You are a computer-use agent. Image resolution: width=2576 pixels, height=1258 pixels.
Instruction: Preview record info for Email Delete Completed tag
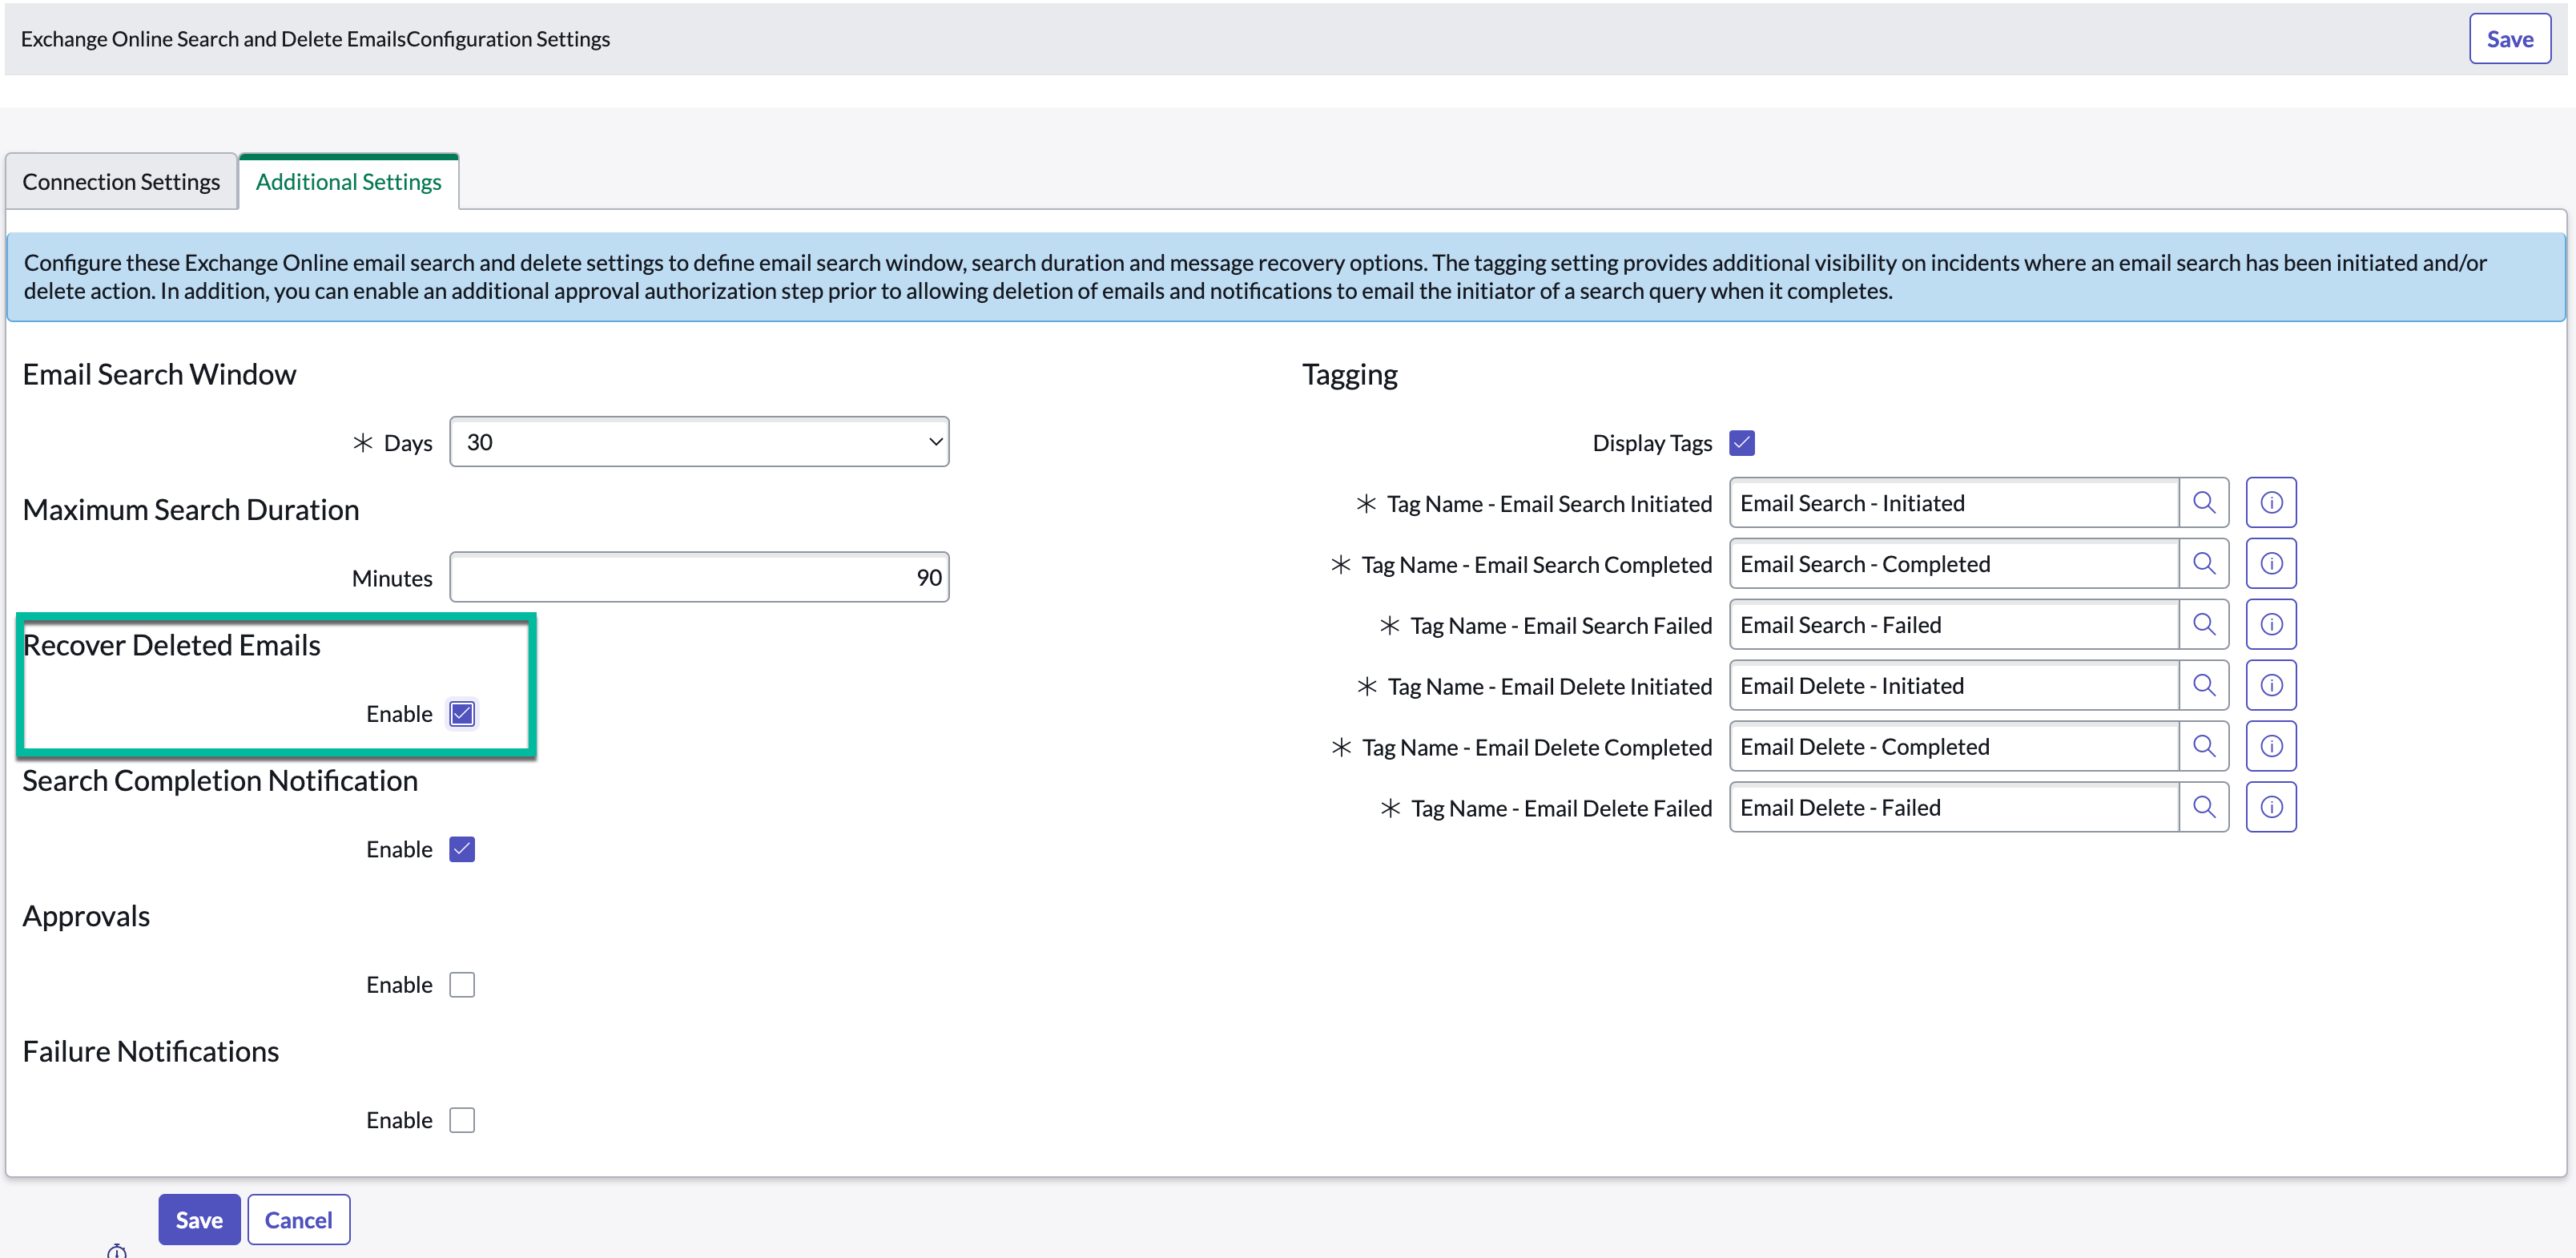[2271, 747]
